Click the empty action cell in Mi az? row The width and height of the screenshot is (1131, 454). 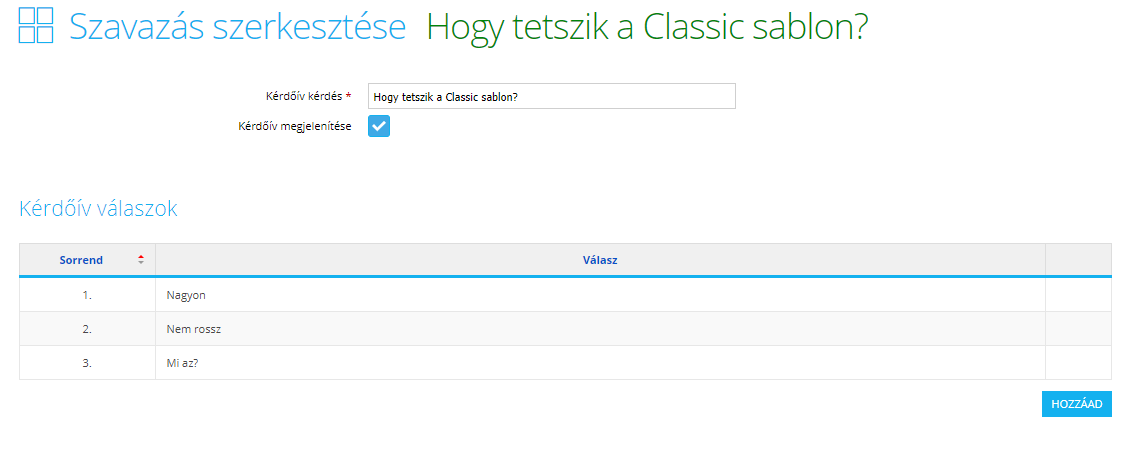click(1078, 363)
